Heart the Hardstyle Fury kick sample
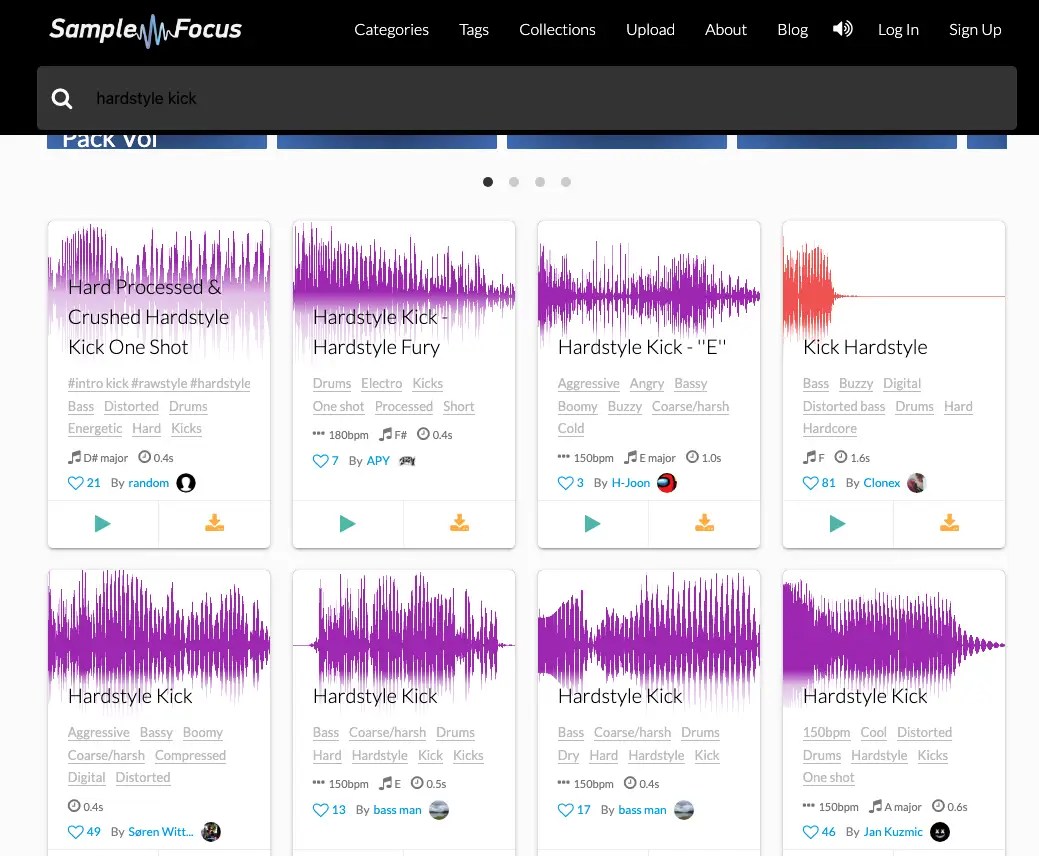Image resolution: width=1039 pixels, height=856 pixels. (x=319, y=461)
